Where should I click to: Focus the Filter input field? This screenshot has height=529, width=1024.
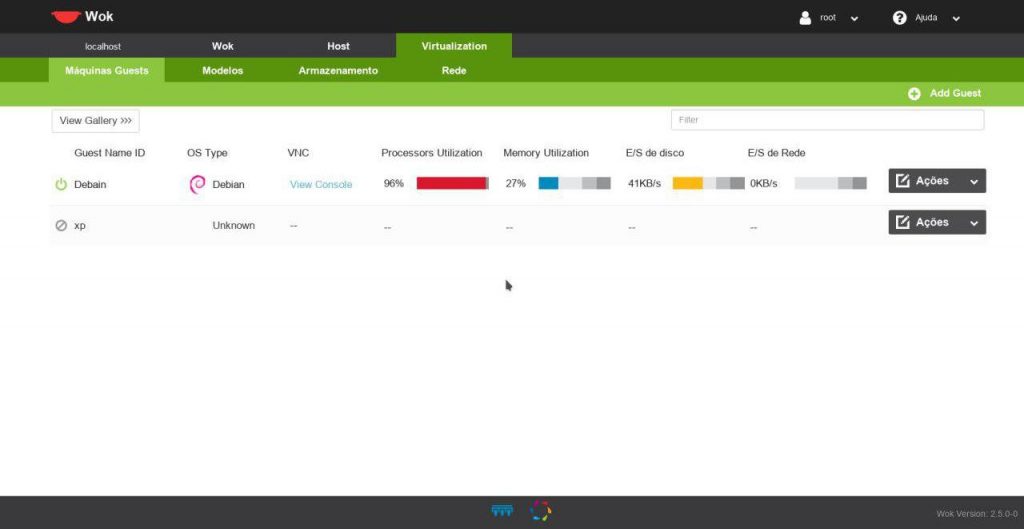[x=827, y=120]
